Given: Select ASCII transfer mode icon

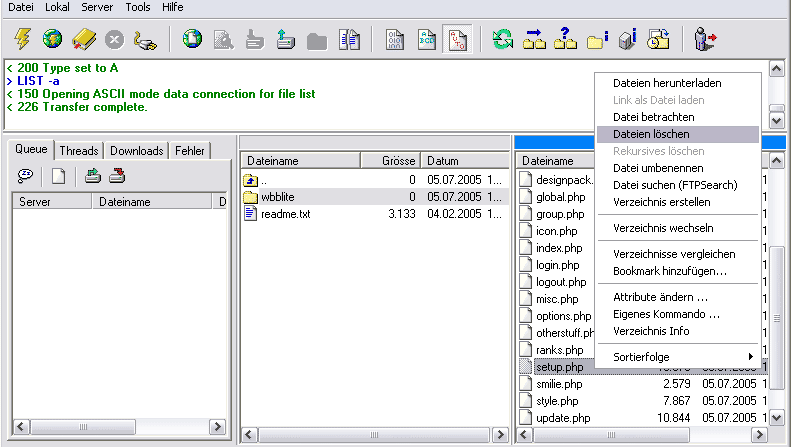Looking at the screenshot, I should [x=426, y=39].
